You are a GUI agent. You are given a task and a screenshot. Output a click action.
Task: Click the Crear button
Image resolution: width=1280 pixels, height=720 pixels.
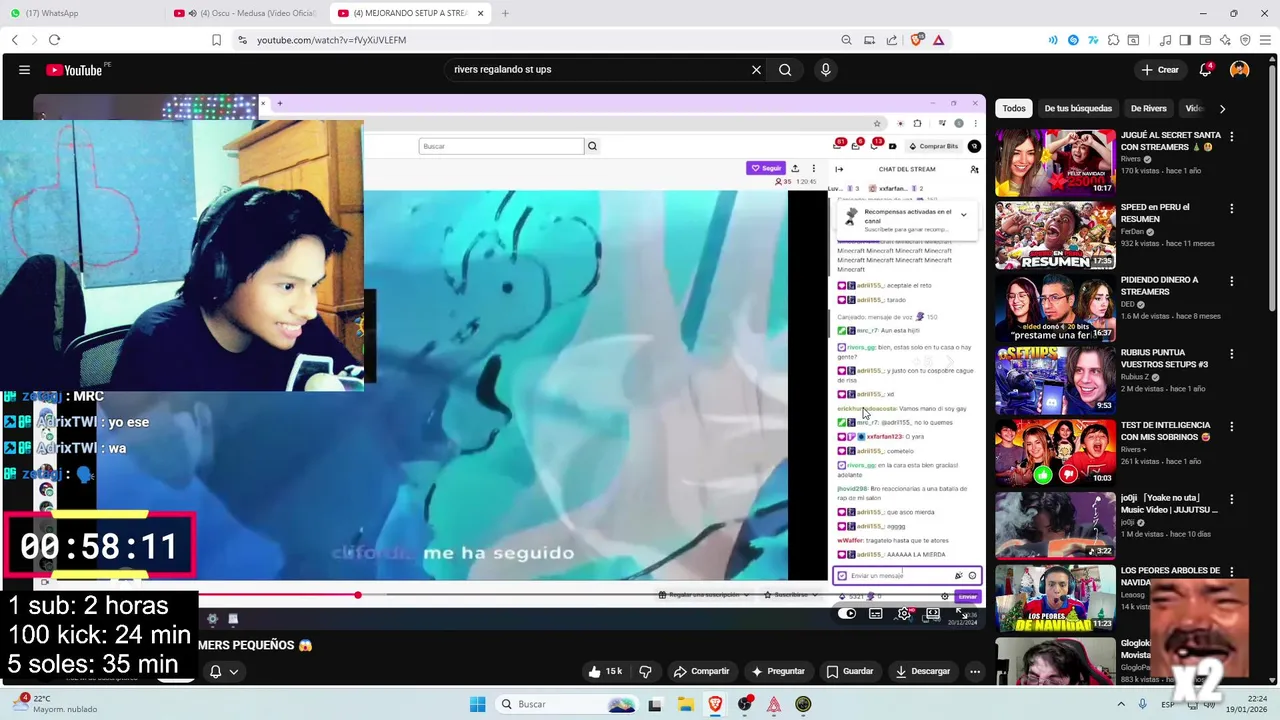pos(1161,70)
